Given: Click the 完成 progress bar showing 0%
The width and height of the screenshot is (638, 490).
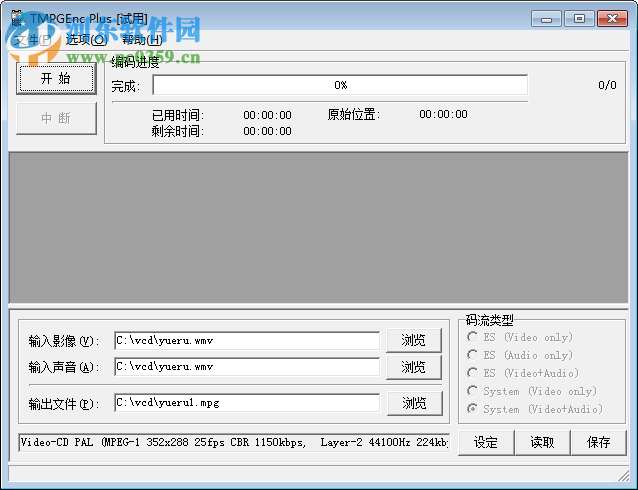Looking at the screenshot, I should (340, 85).
